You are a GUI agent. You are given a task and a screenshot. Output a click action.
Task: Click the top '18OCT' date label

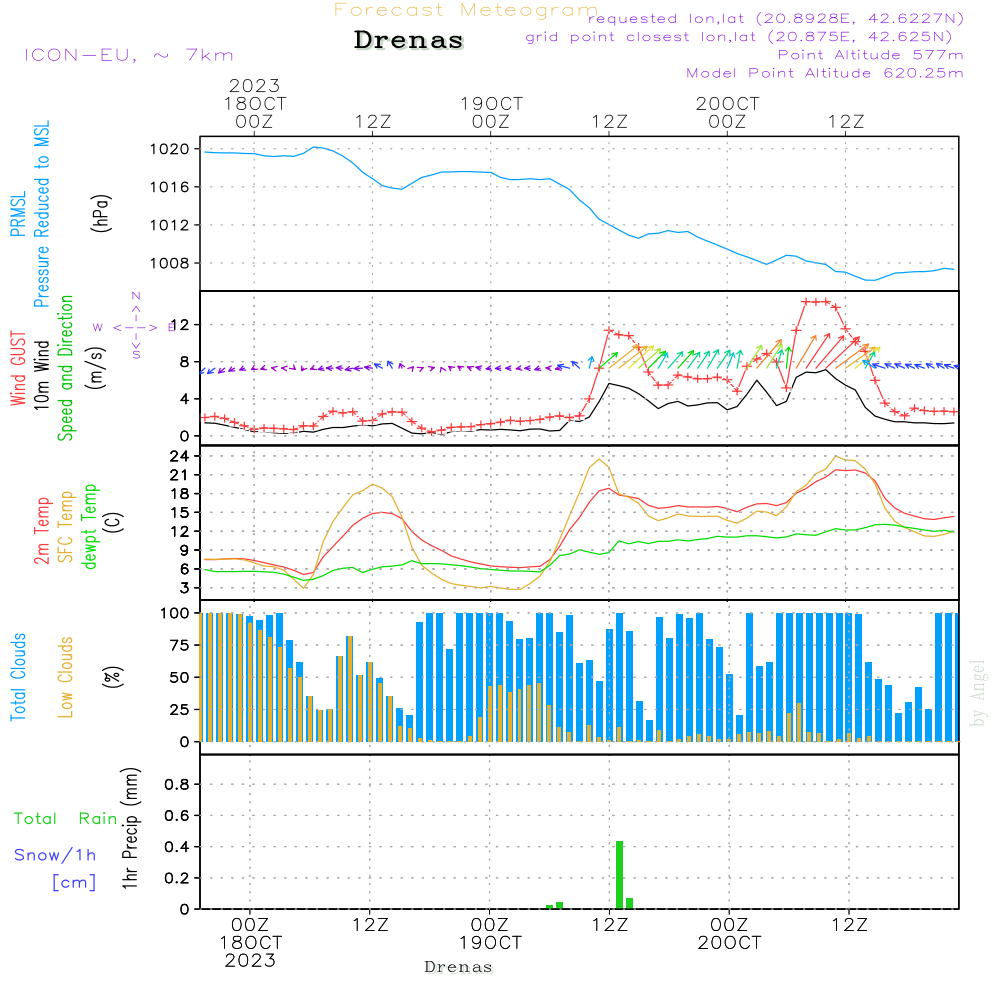point(254,104)
